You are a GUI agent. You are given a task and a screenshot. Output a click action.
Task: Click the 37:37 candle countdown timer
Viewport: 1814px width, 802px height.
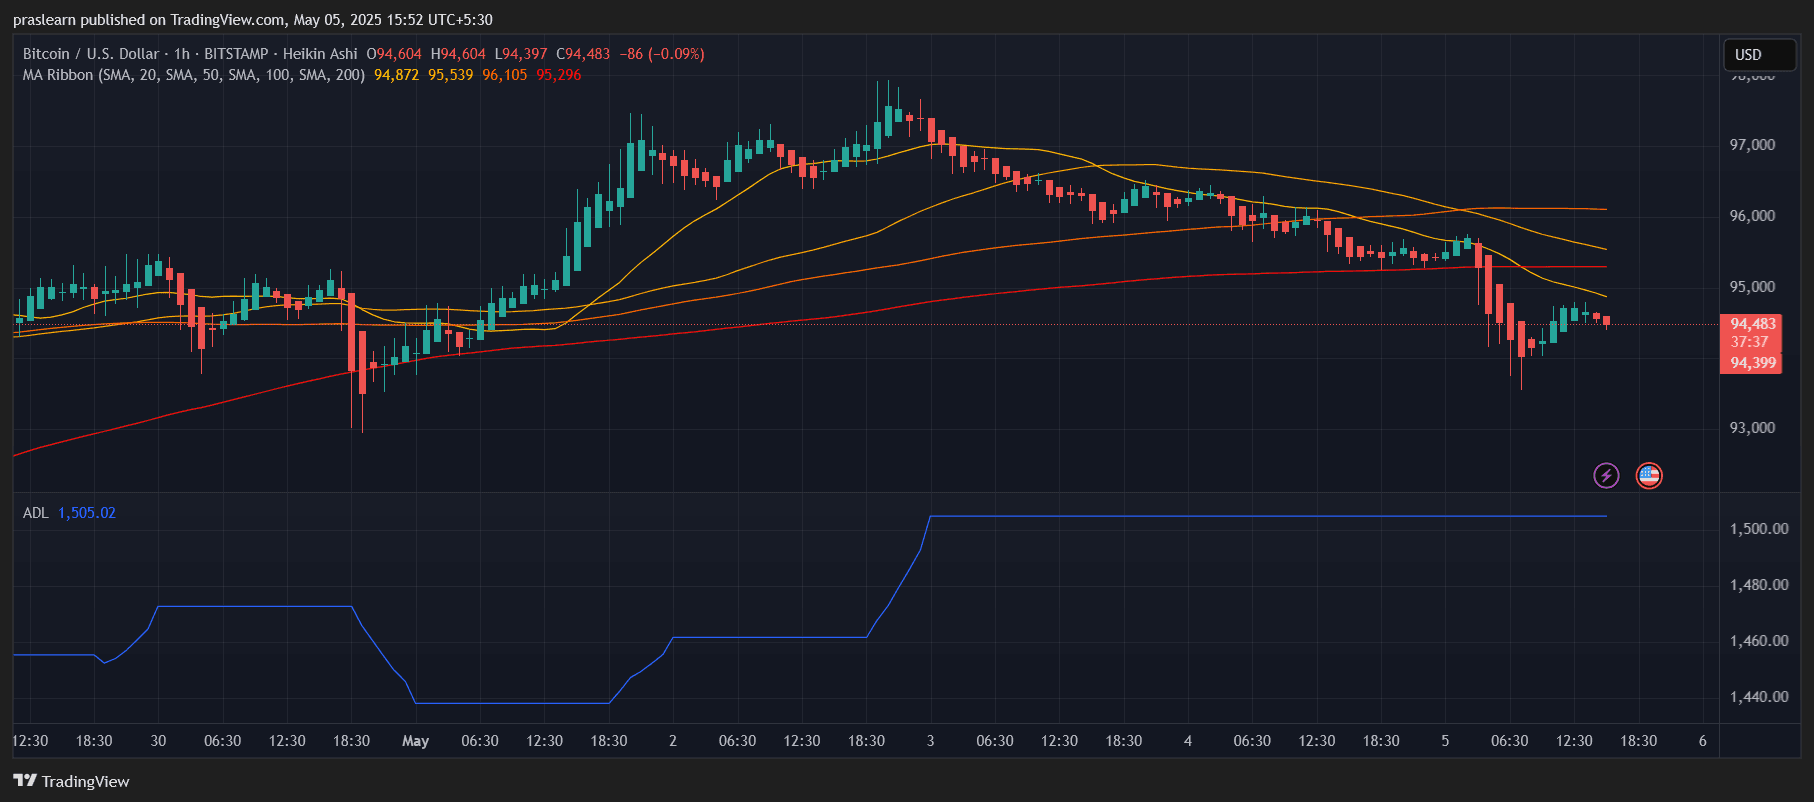(1750, 343)
